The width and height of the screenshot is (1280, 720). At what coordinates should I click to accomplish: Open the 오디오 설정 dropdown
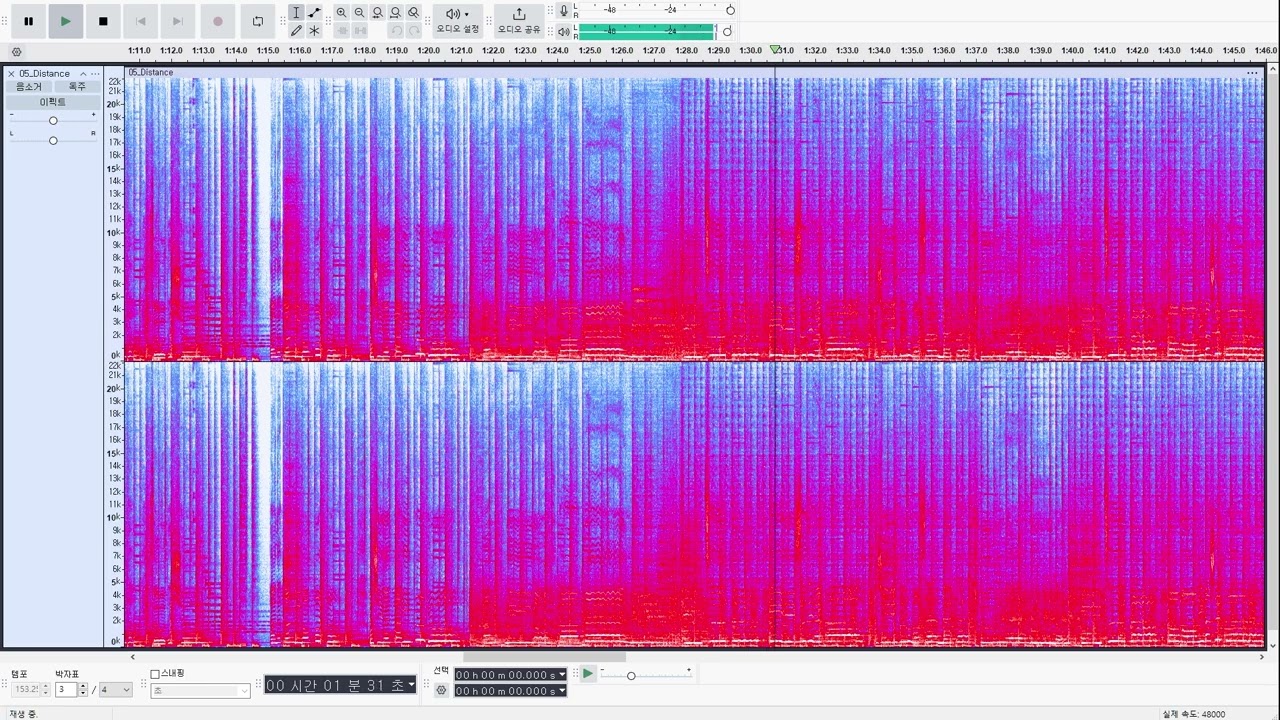(457, 20)
